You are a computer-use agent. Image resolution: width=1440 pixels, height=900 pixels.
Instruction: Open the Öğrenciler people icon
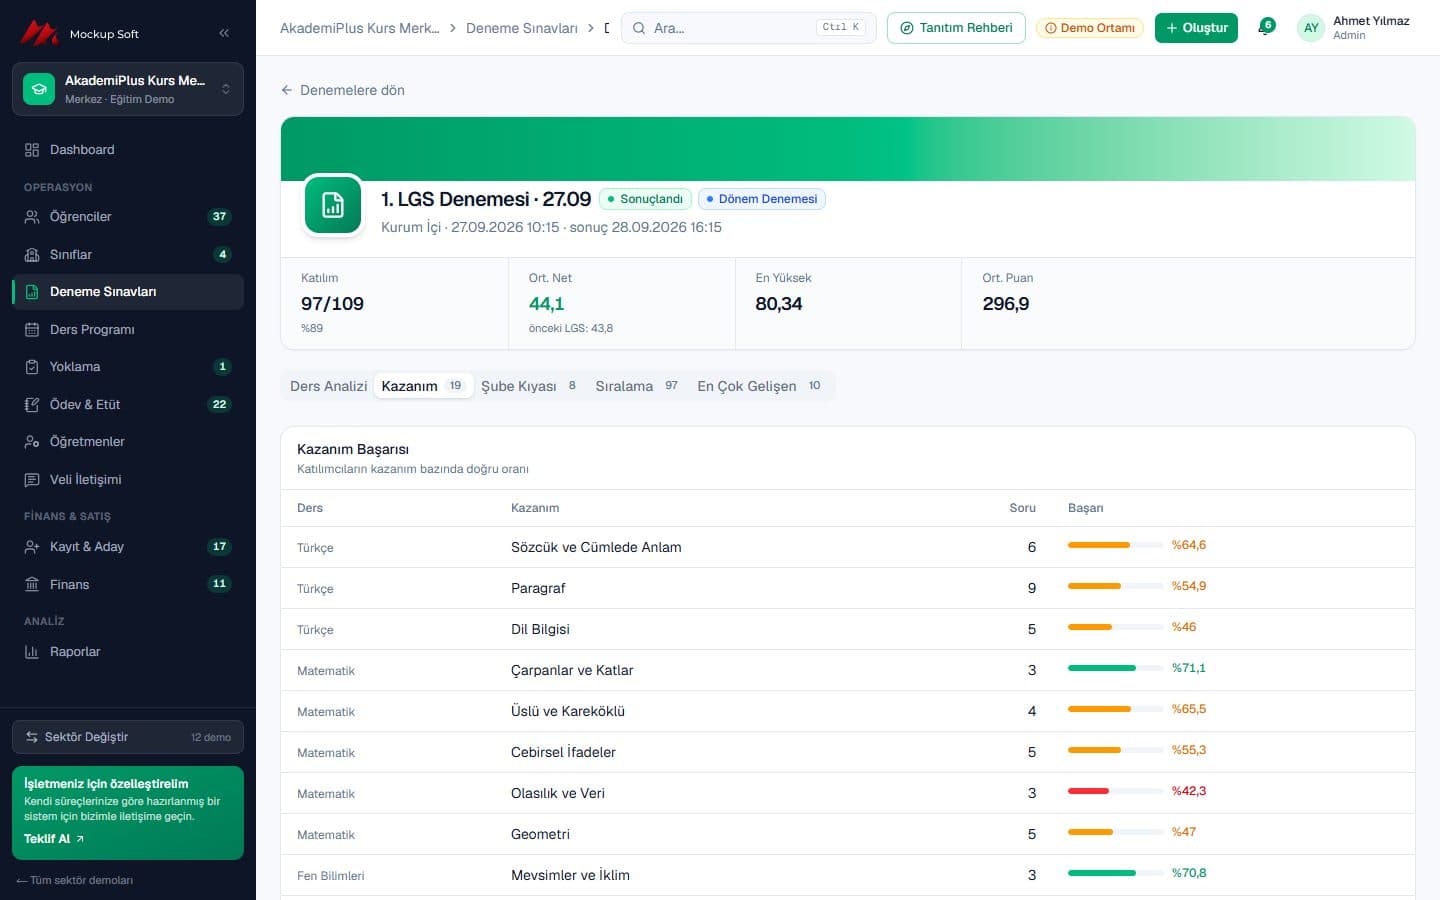[32, 217]
